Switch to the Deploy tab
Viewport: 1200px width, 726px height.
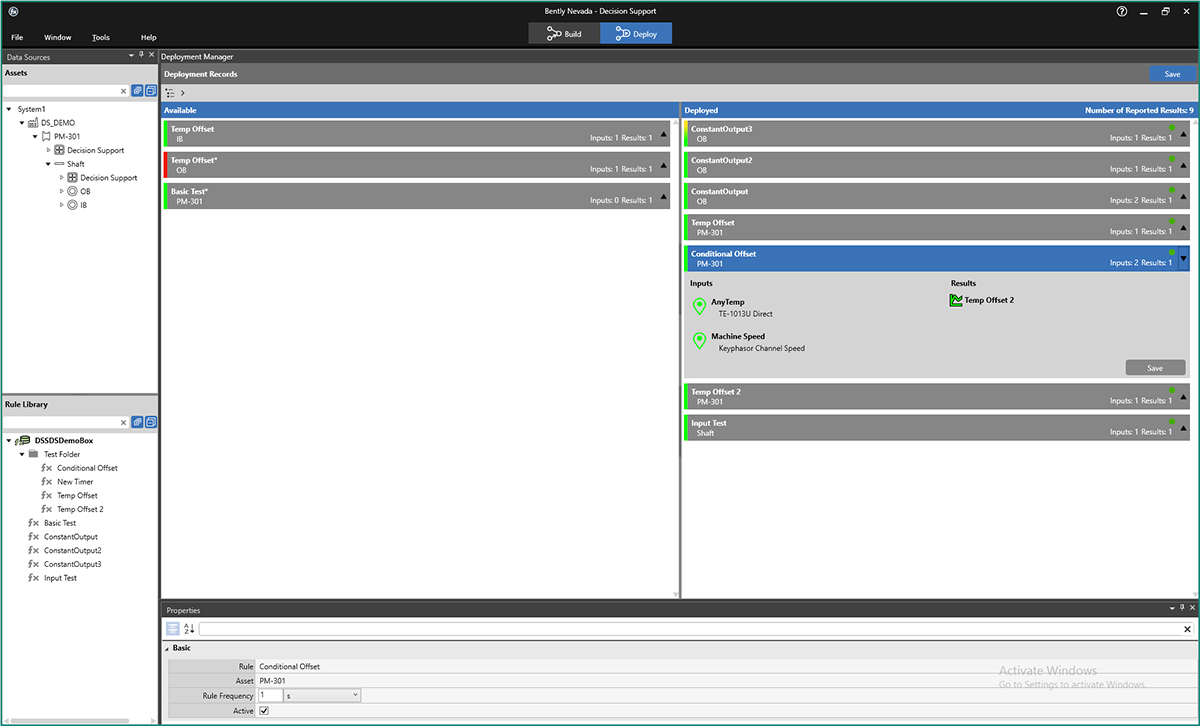coord(636,34)
